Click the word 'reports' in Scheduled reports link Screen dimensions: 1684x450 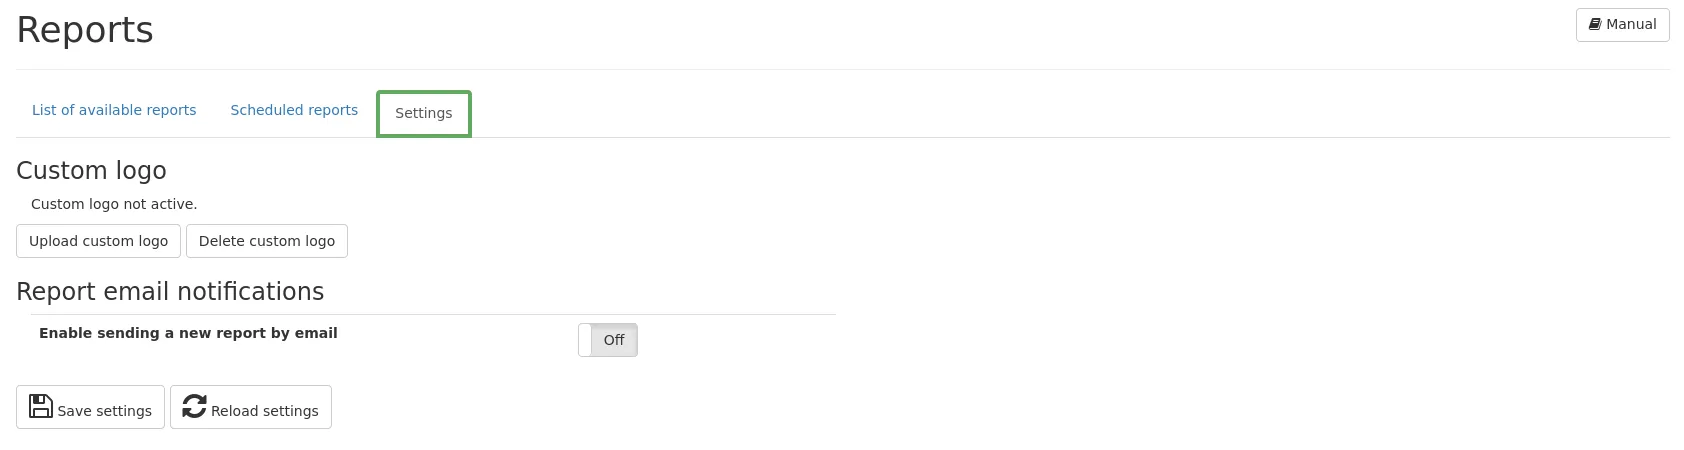tap(333, 110)
